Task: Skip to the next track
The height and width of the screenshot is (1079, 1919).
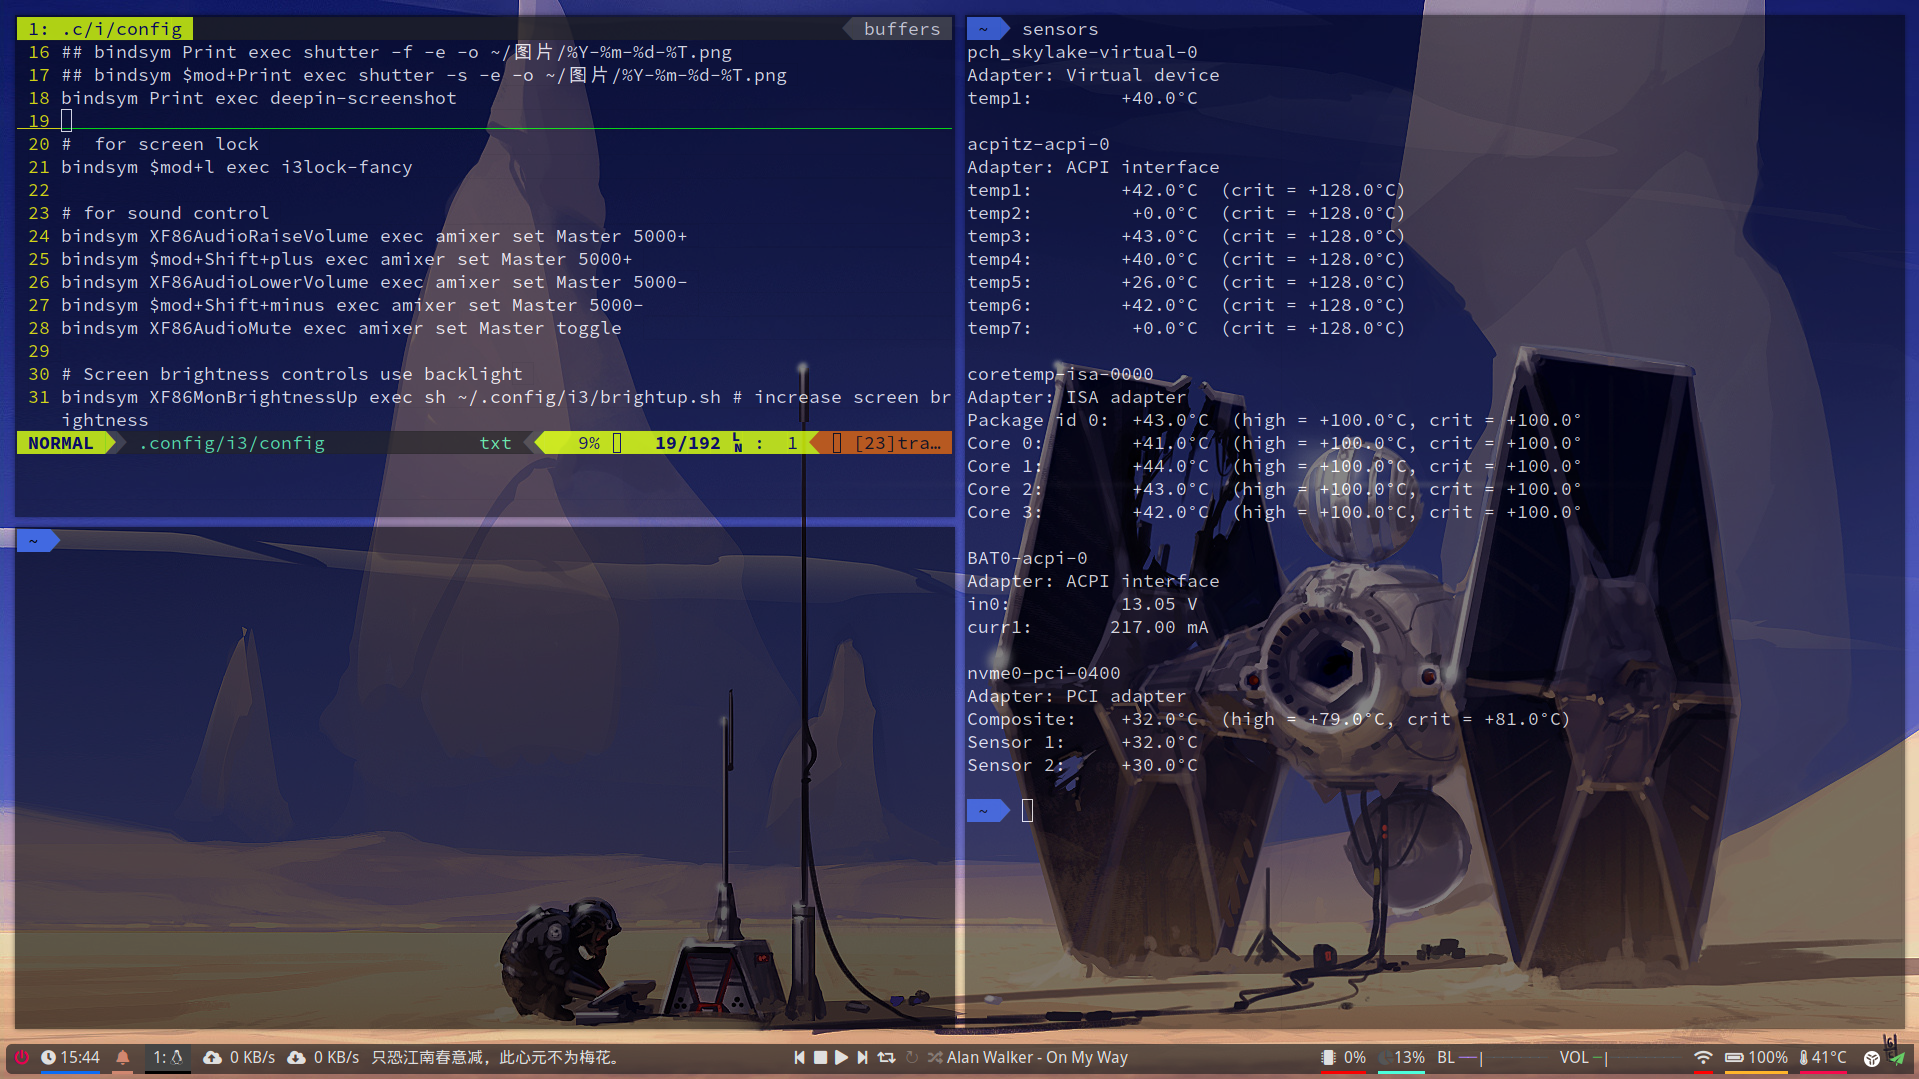Action: [862, 1057]
